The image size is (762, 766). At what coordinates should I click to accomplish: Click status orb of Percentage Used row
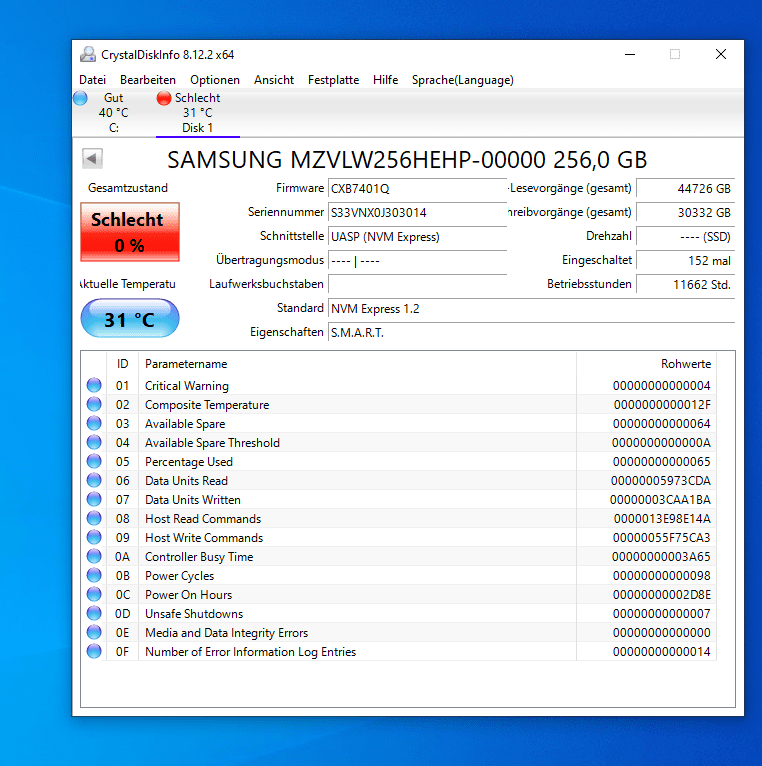[x=94, y=462]
